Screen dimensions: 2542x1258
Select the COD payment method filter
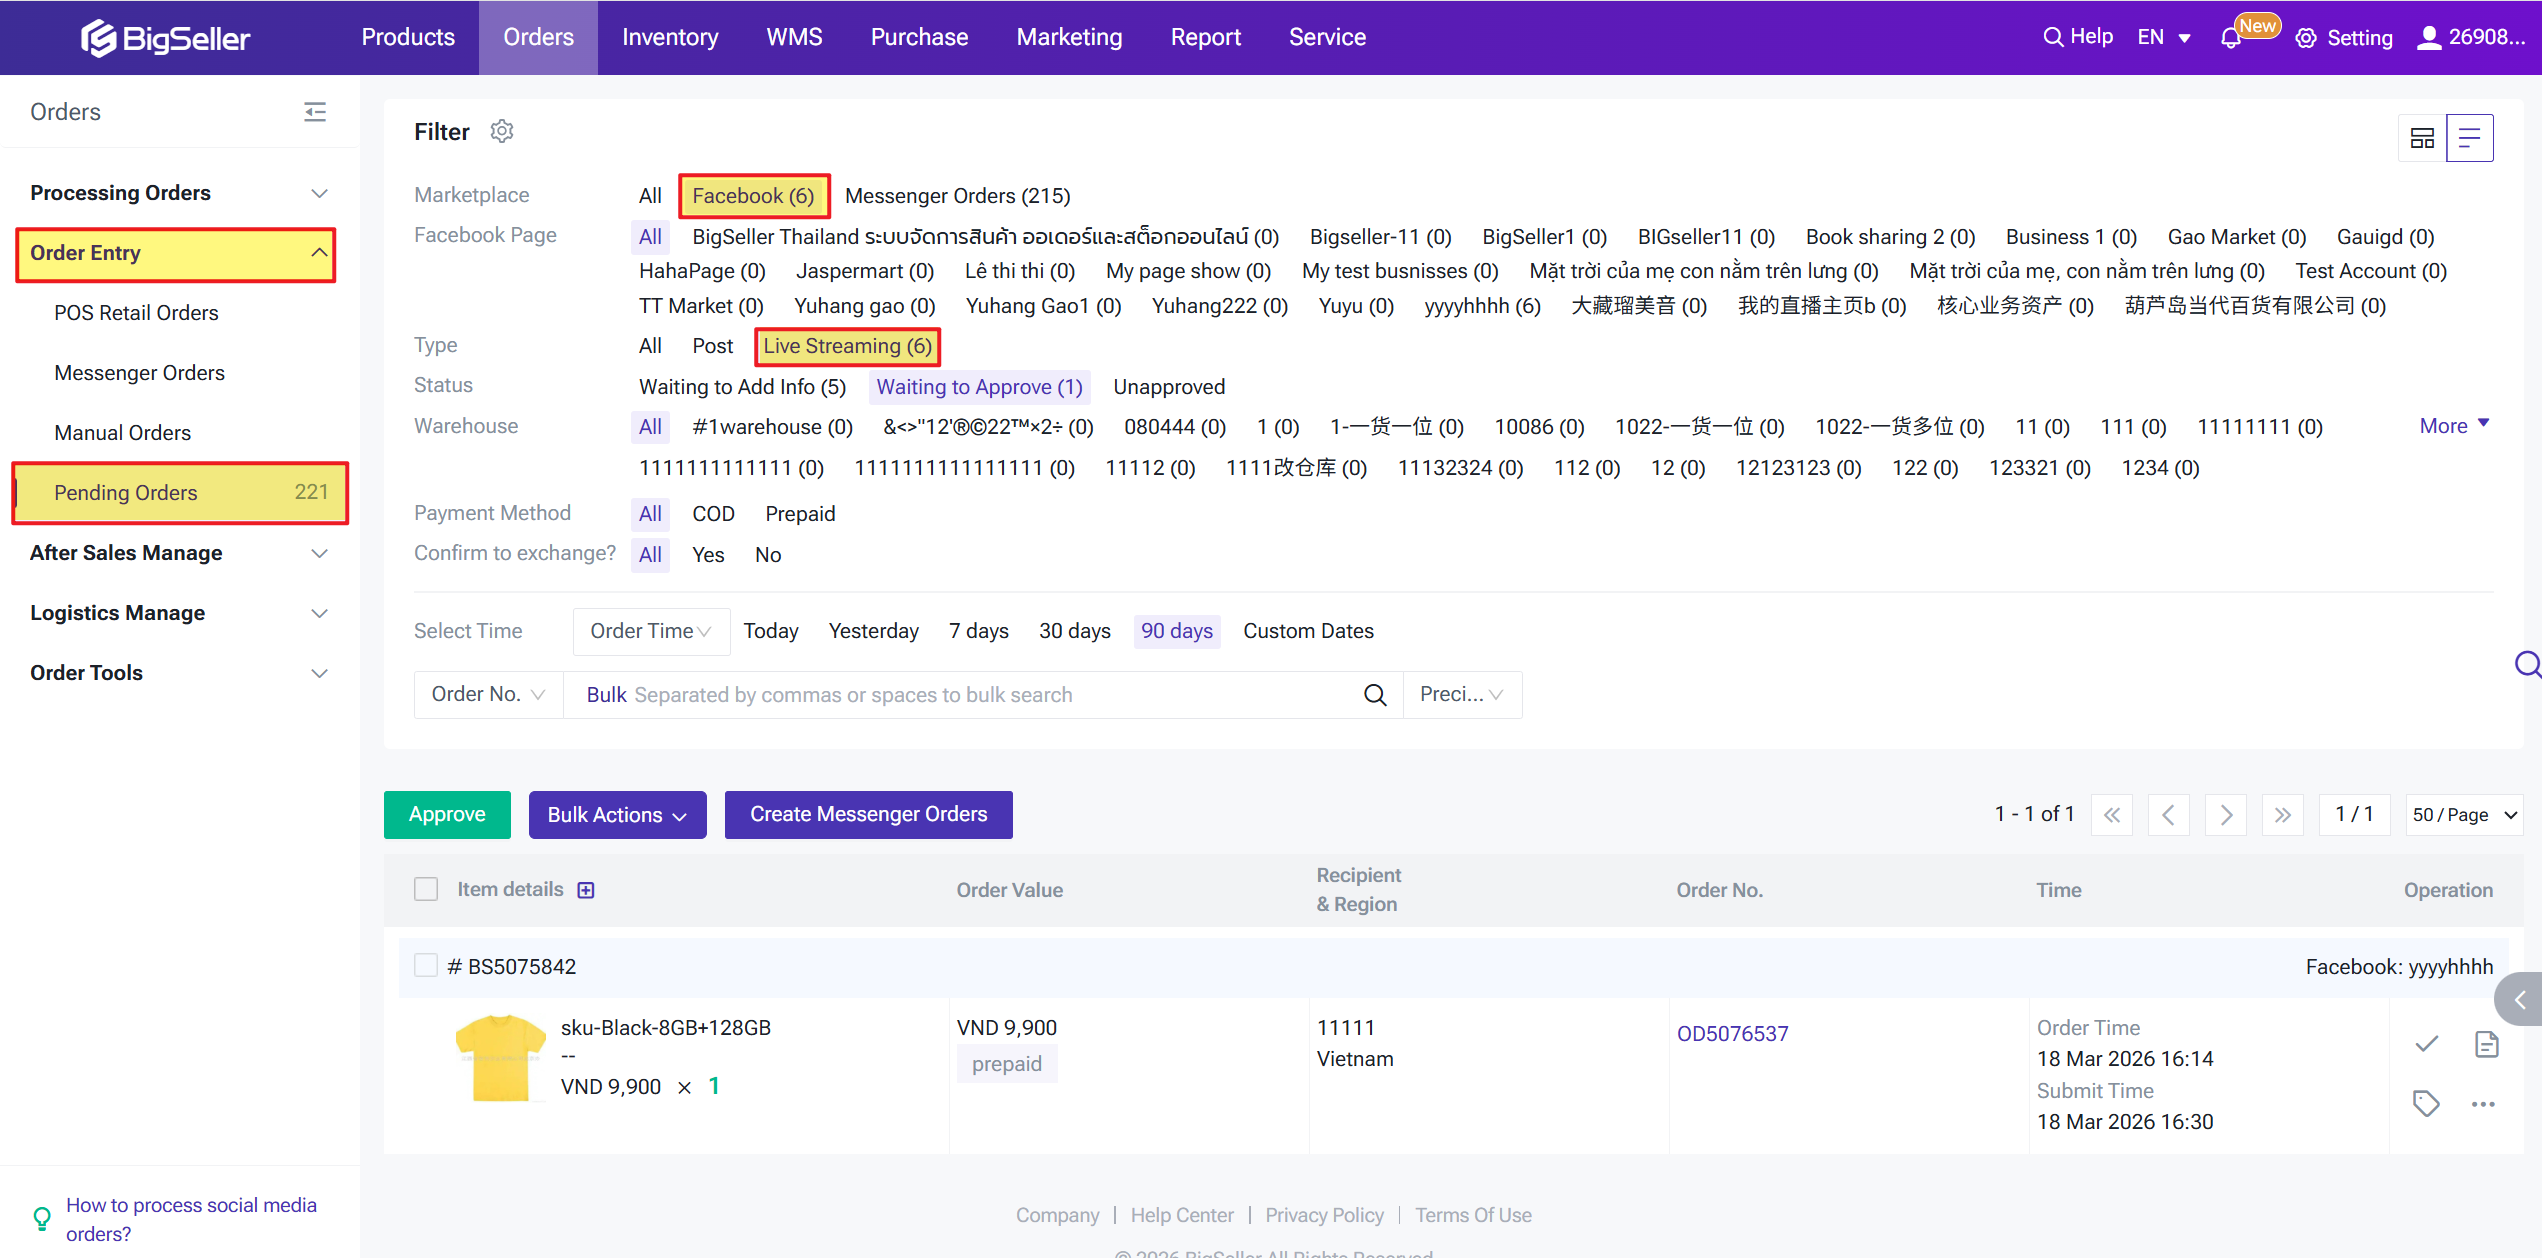713,513
